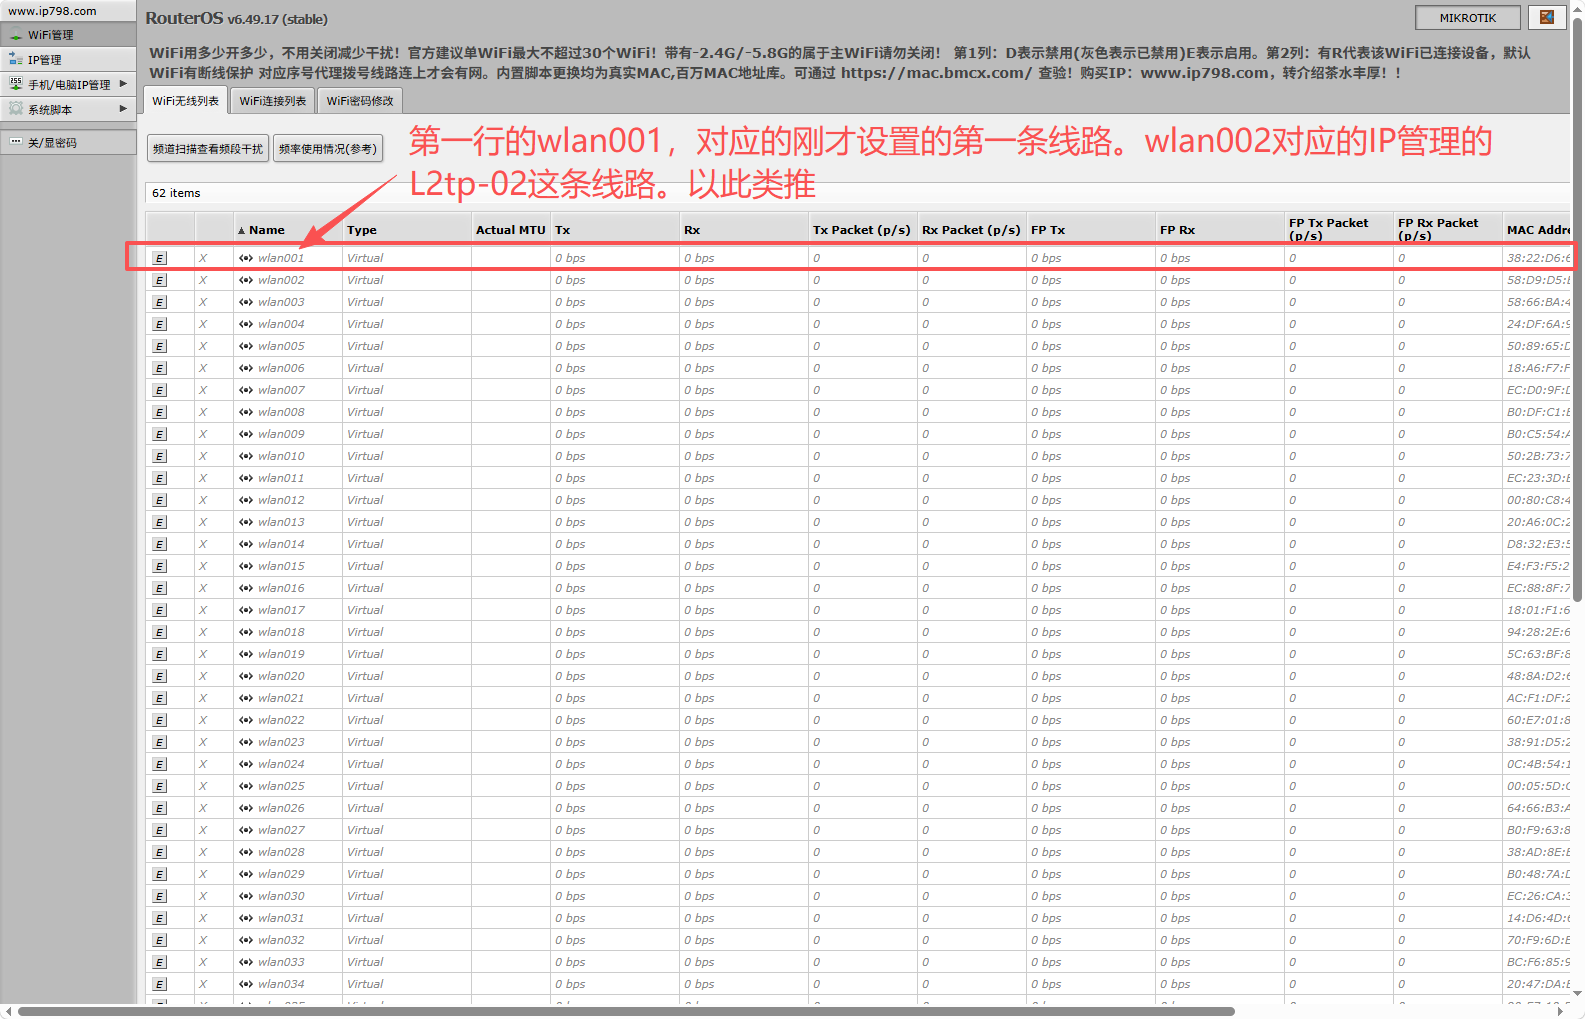Click the 手机/电脑IP管理 sidebar icon
1585x1019 pixels.
click(x=16, y=85)
